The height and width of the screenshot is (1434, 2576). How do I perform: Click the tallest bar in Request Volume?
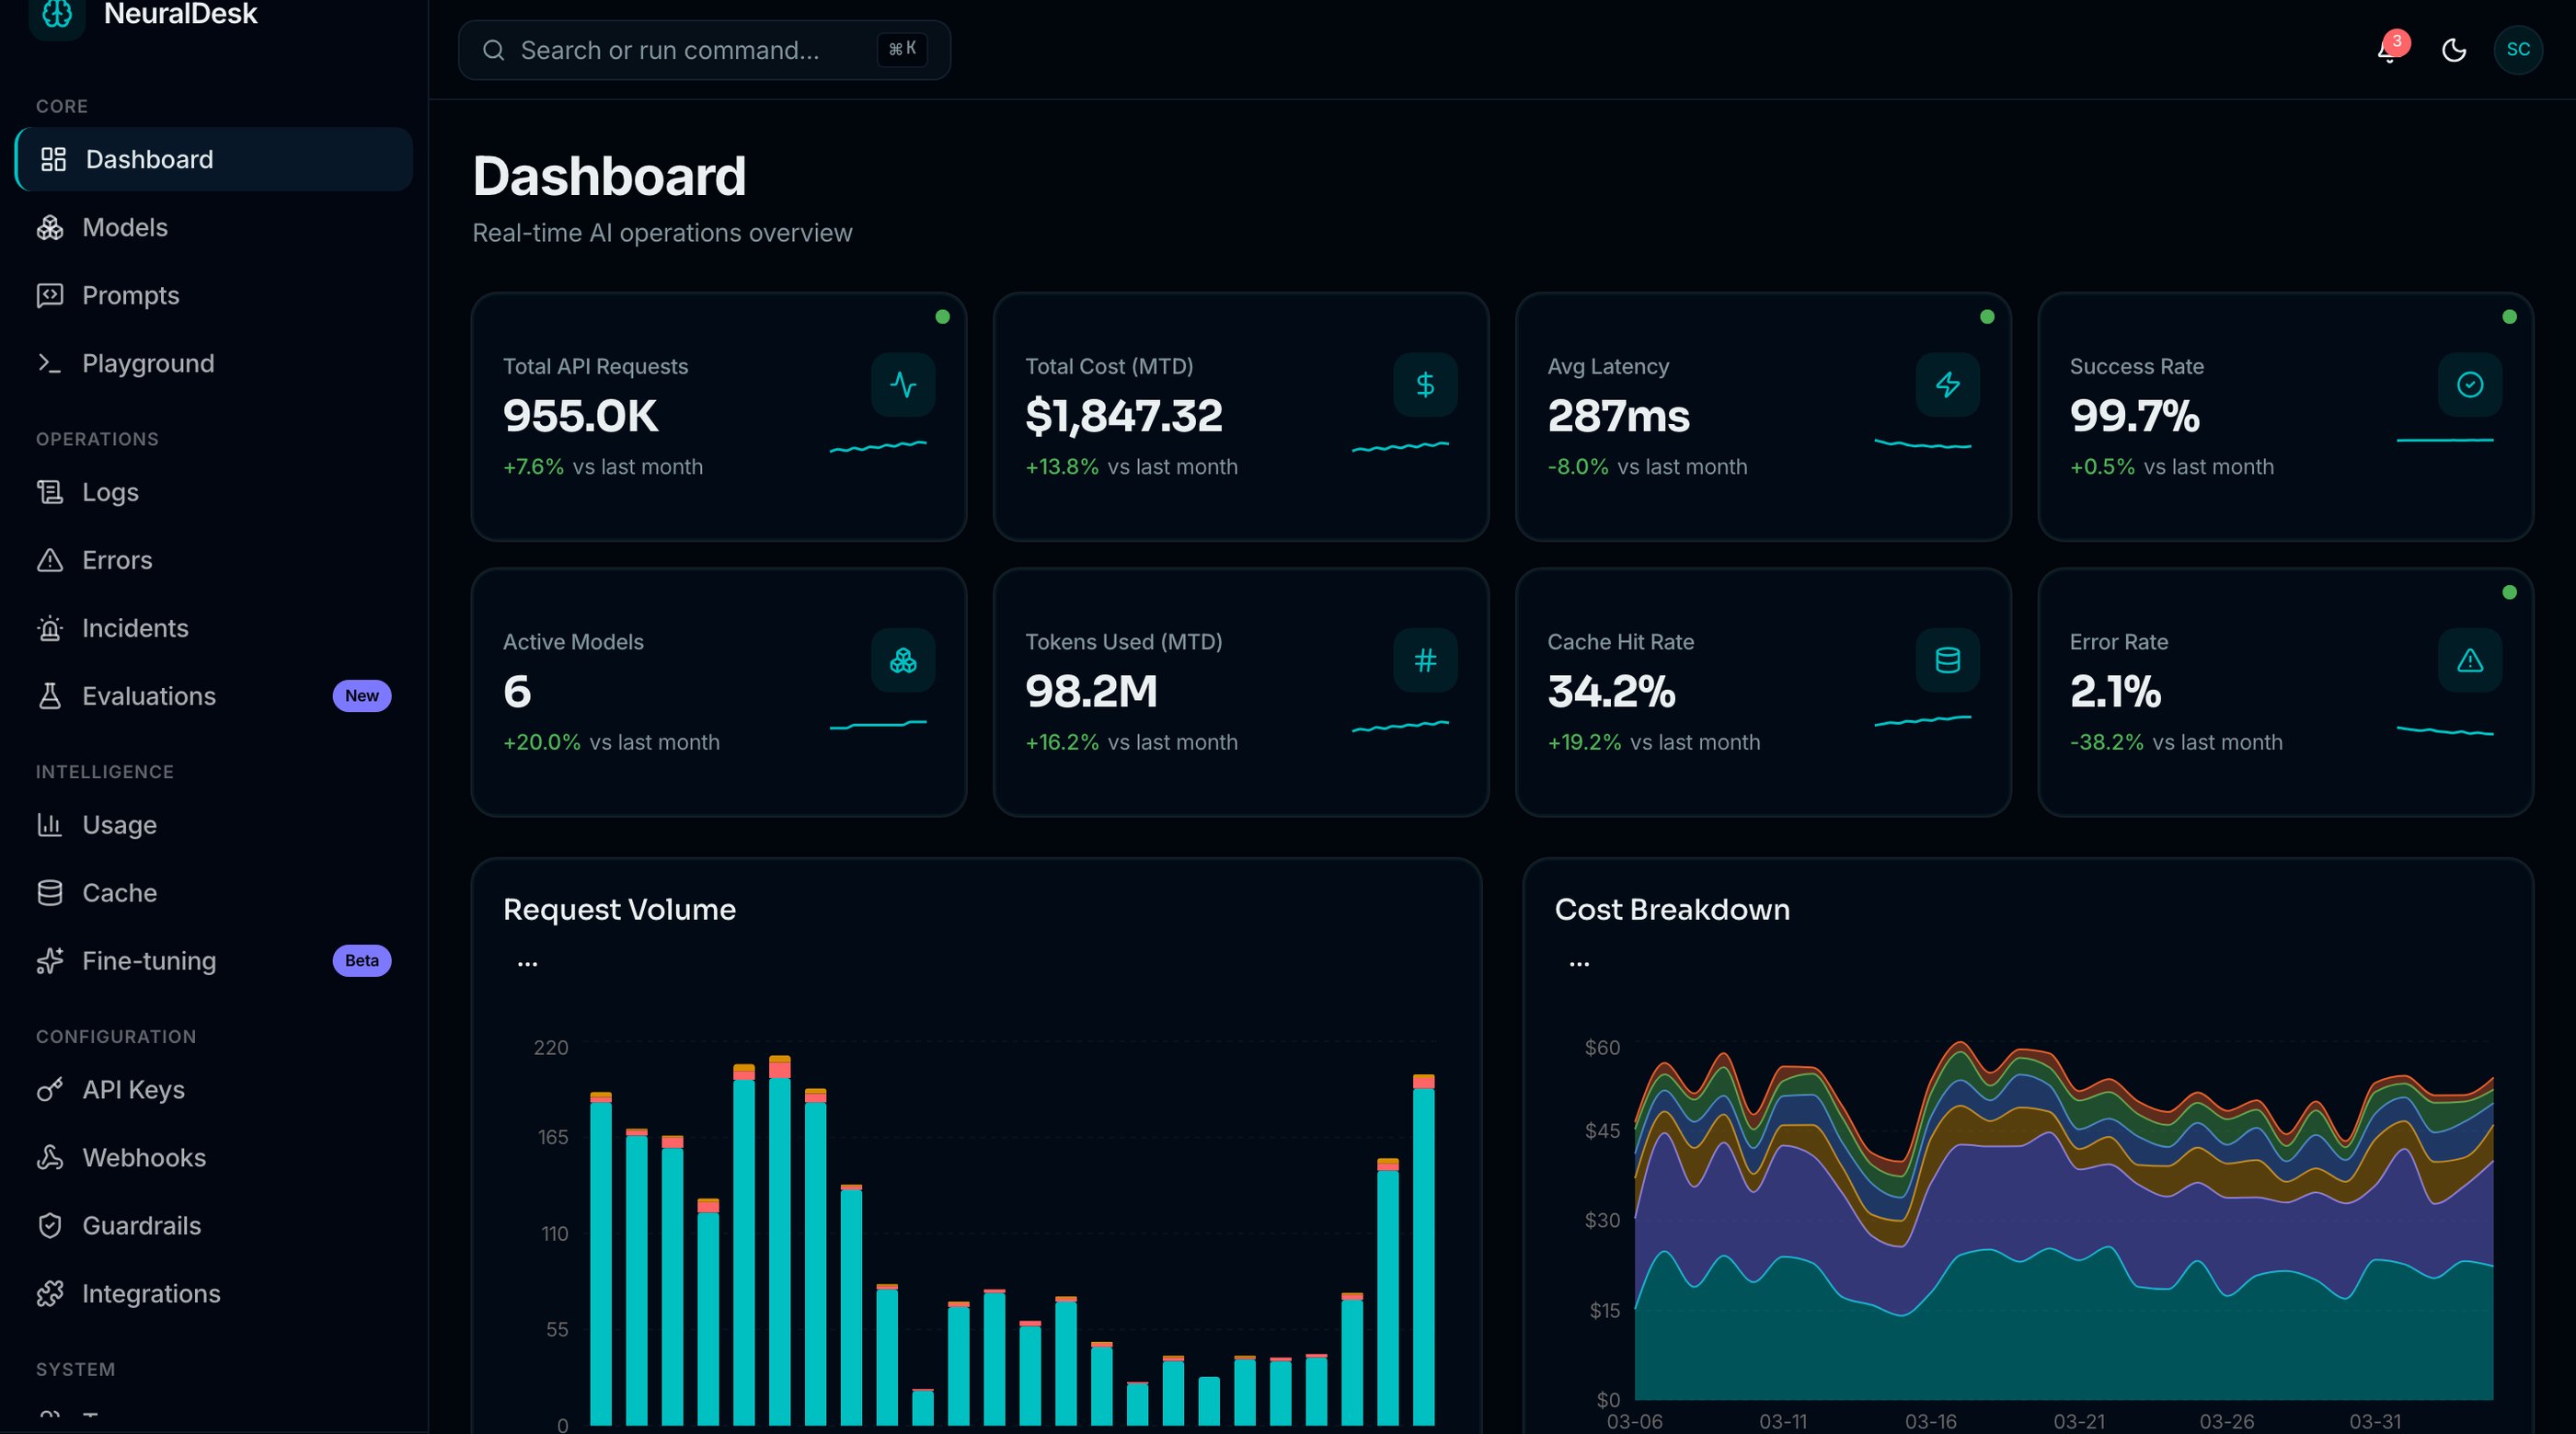[780, 1240]
